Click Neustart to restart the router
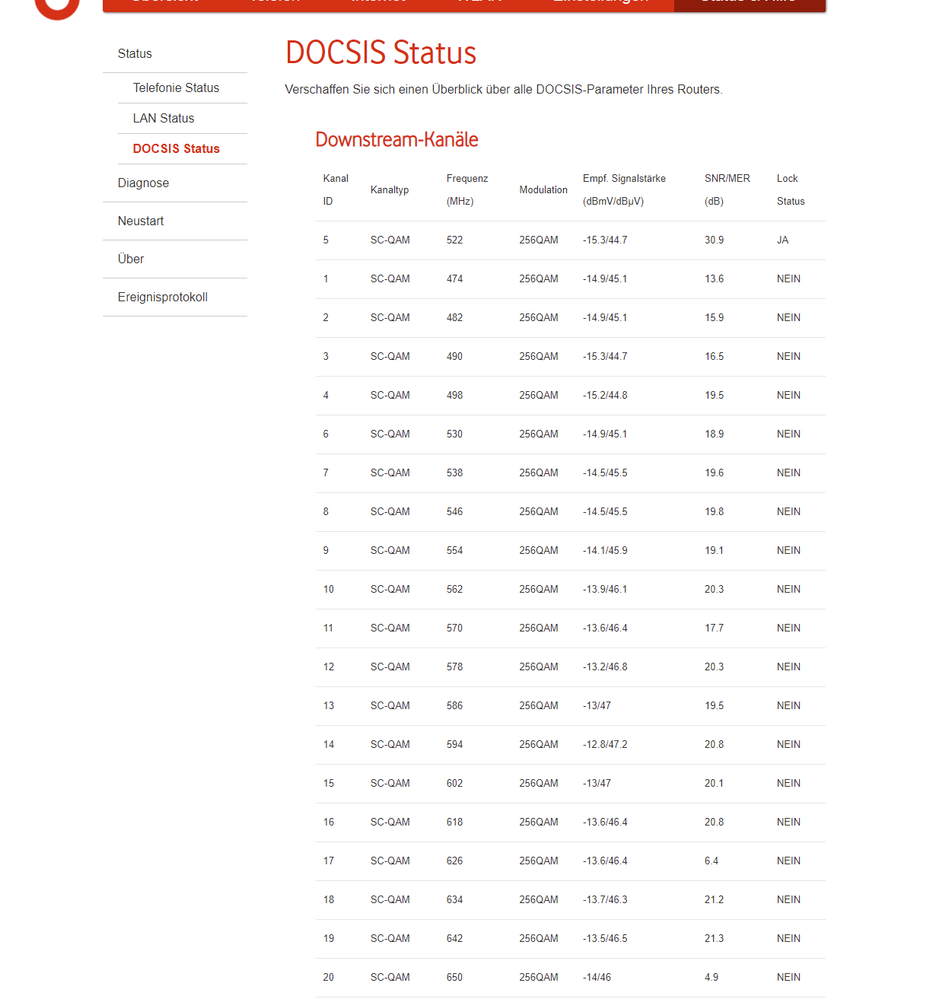Screen dimensions: 933x999 tap(140, 221)
